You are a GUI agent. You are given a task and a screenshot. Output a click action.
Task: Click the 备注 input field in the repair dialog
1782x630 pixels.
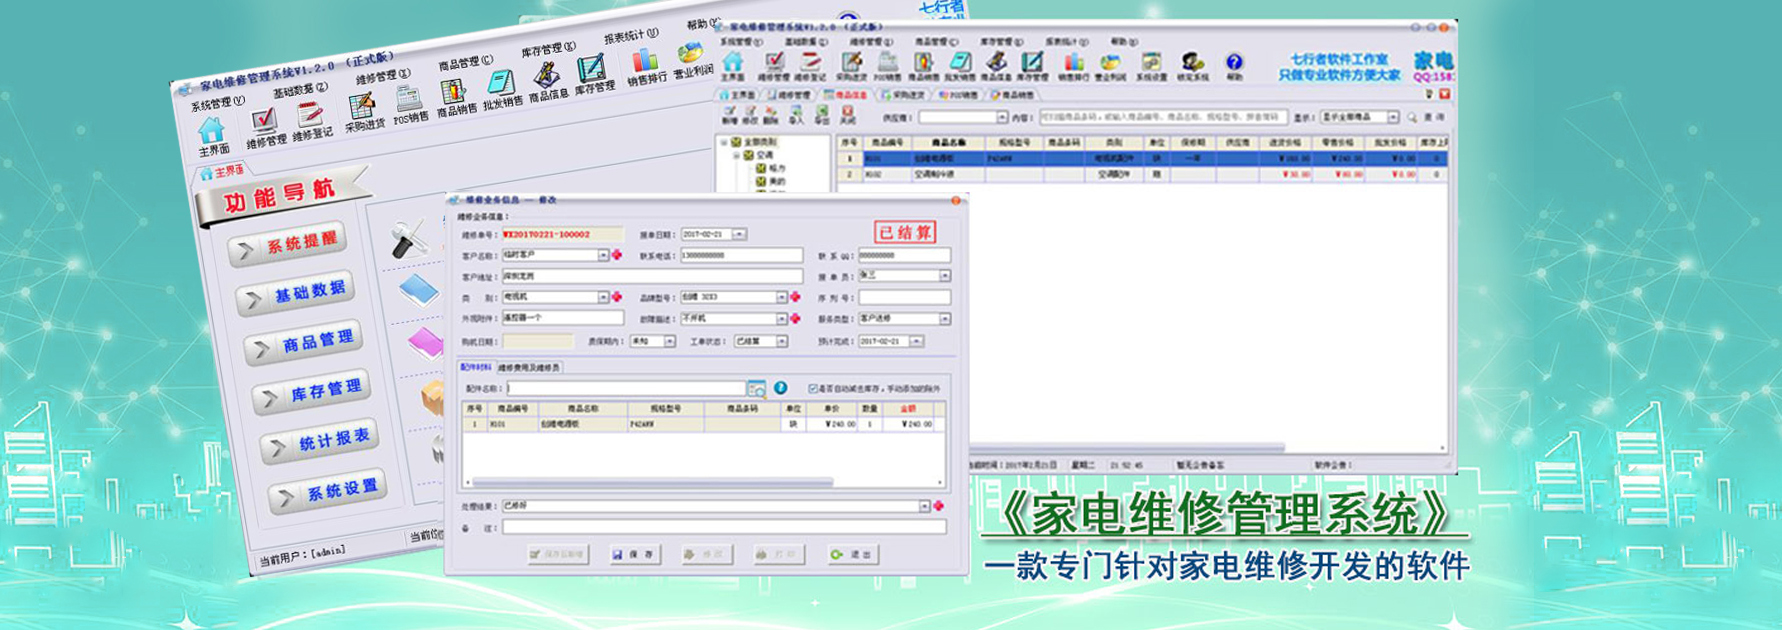tap(723, 527)
